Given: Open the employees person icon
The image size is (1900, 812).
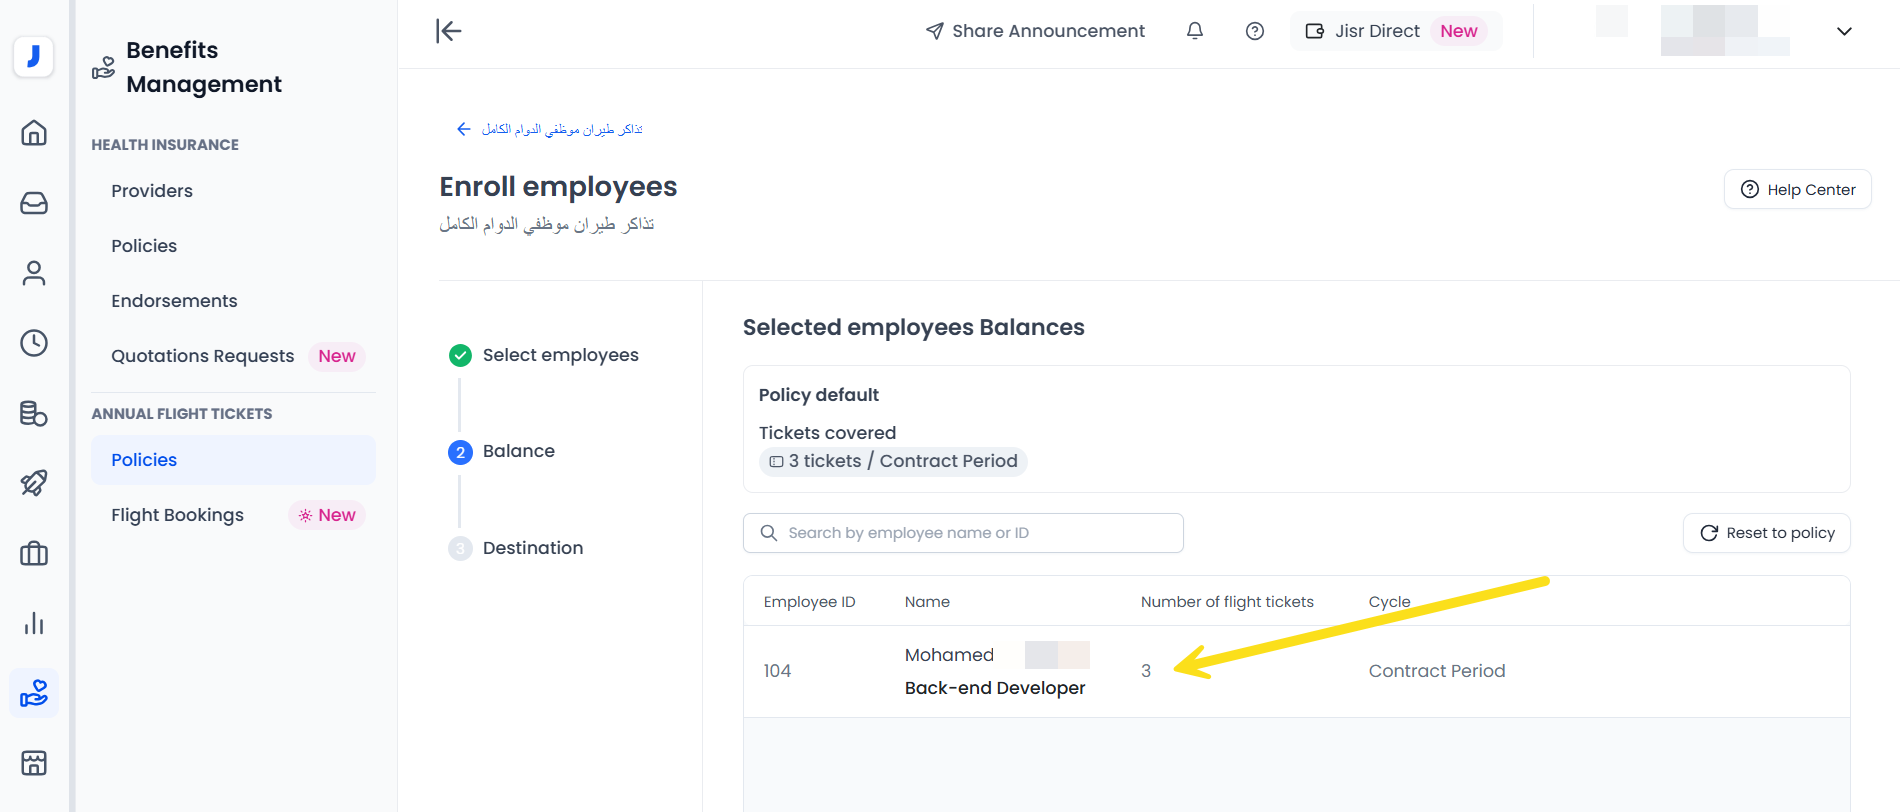Looking at the screenshot, I should [34, 273].
